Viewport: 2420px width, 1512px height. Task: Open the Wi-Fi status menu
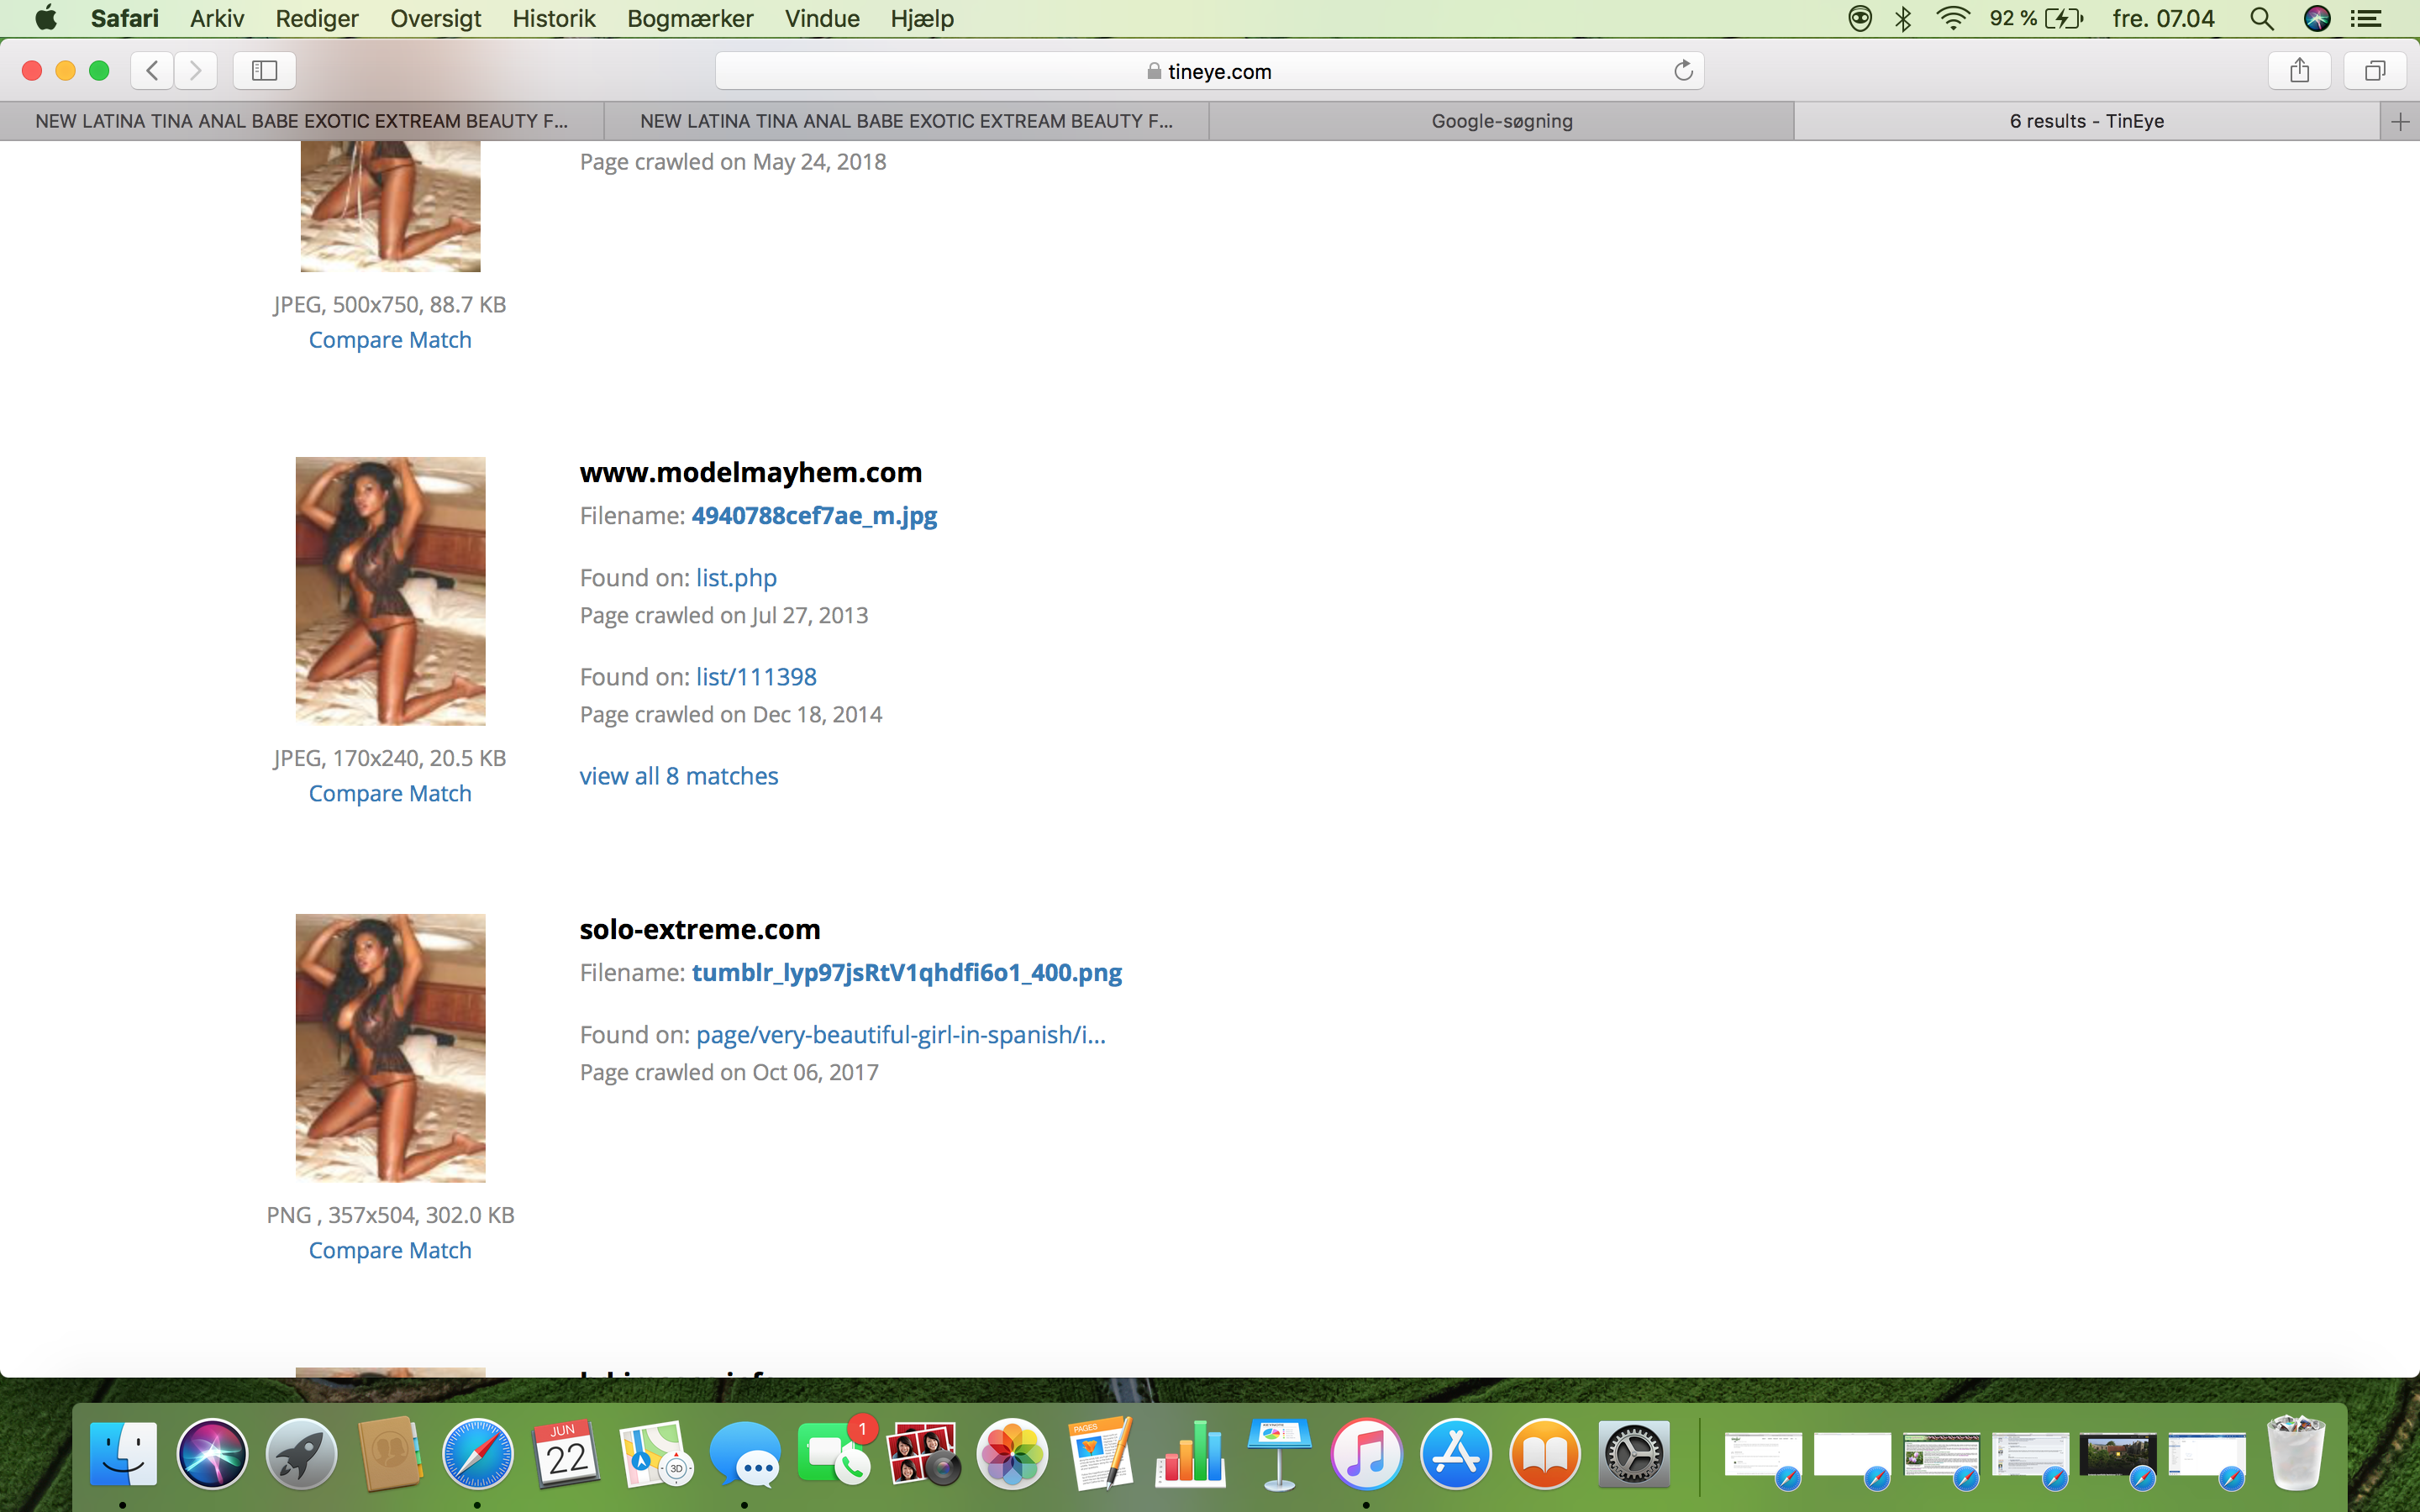point(1953,18)
